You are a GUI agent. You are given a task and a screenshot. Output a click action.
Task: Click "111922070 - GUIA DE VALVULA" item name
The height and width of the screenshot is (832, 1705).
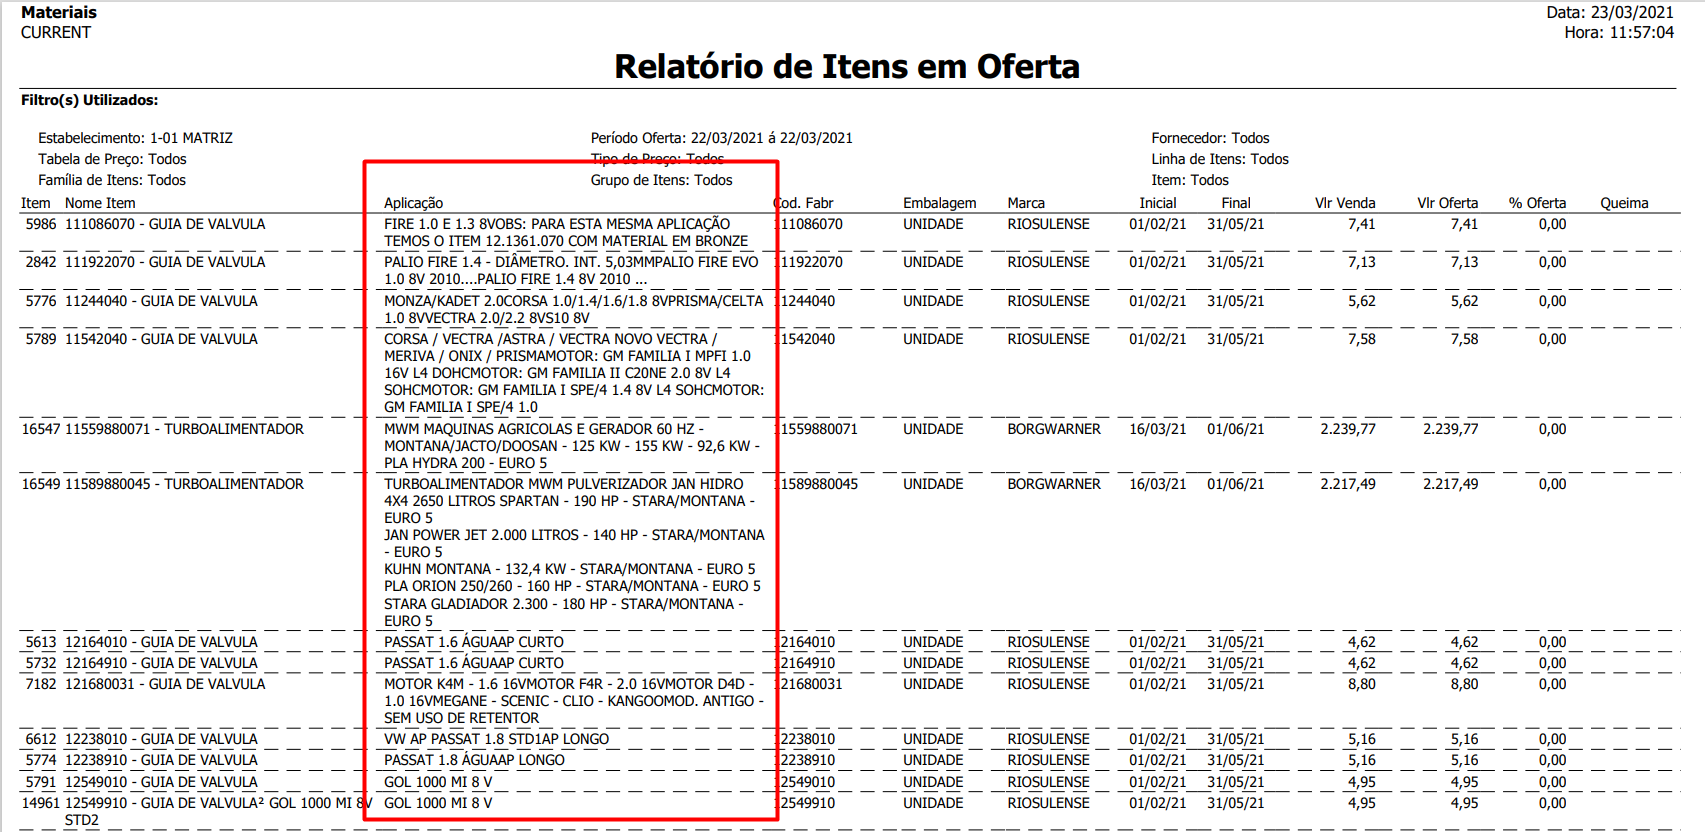165,262
